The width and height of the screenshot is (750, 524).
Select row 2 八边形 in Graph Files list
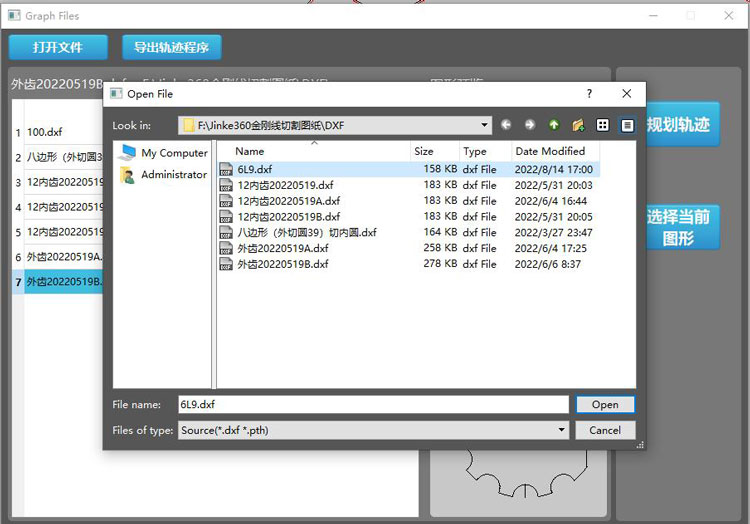(x=57, y=157)
